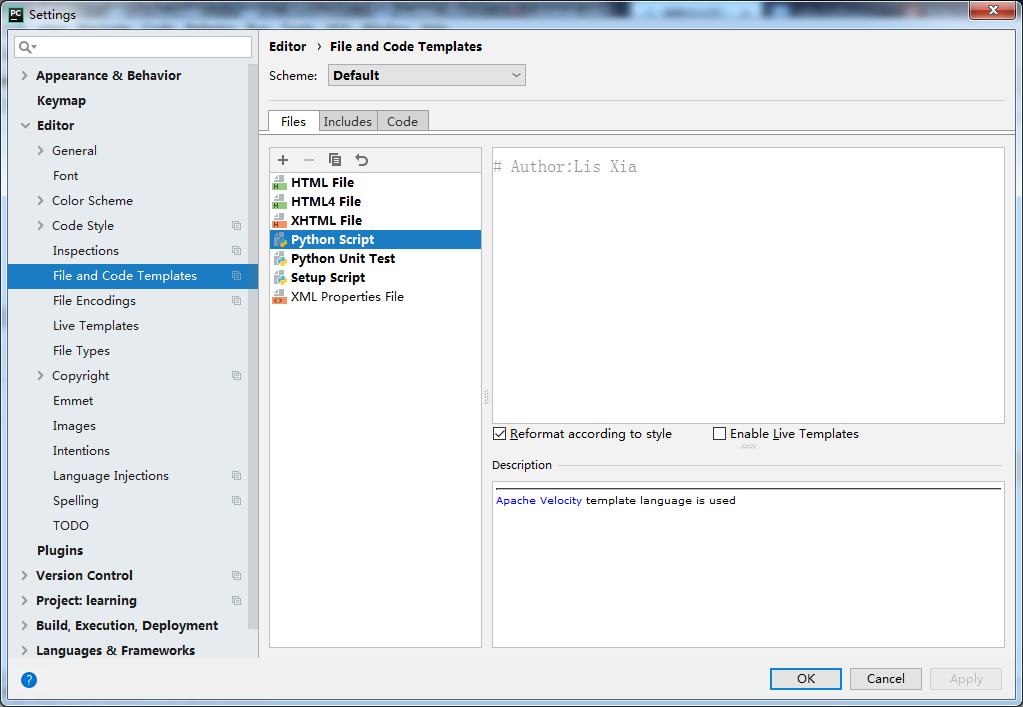The height and width of the screenshot is (707, 1023).
Task: Switch to the Includes tab
Action: click(348, 121)
